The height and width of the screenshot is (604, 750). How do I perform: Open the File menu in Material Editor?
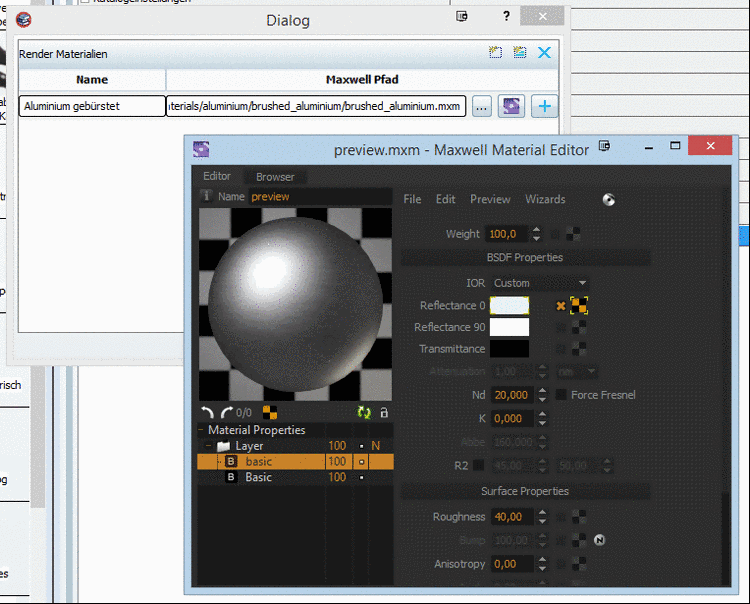tap(412, 199)
